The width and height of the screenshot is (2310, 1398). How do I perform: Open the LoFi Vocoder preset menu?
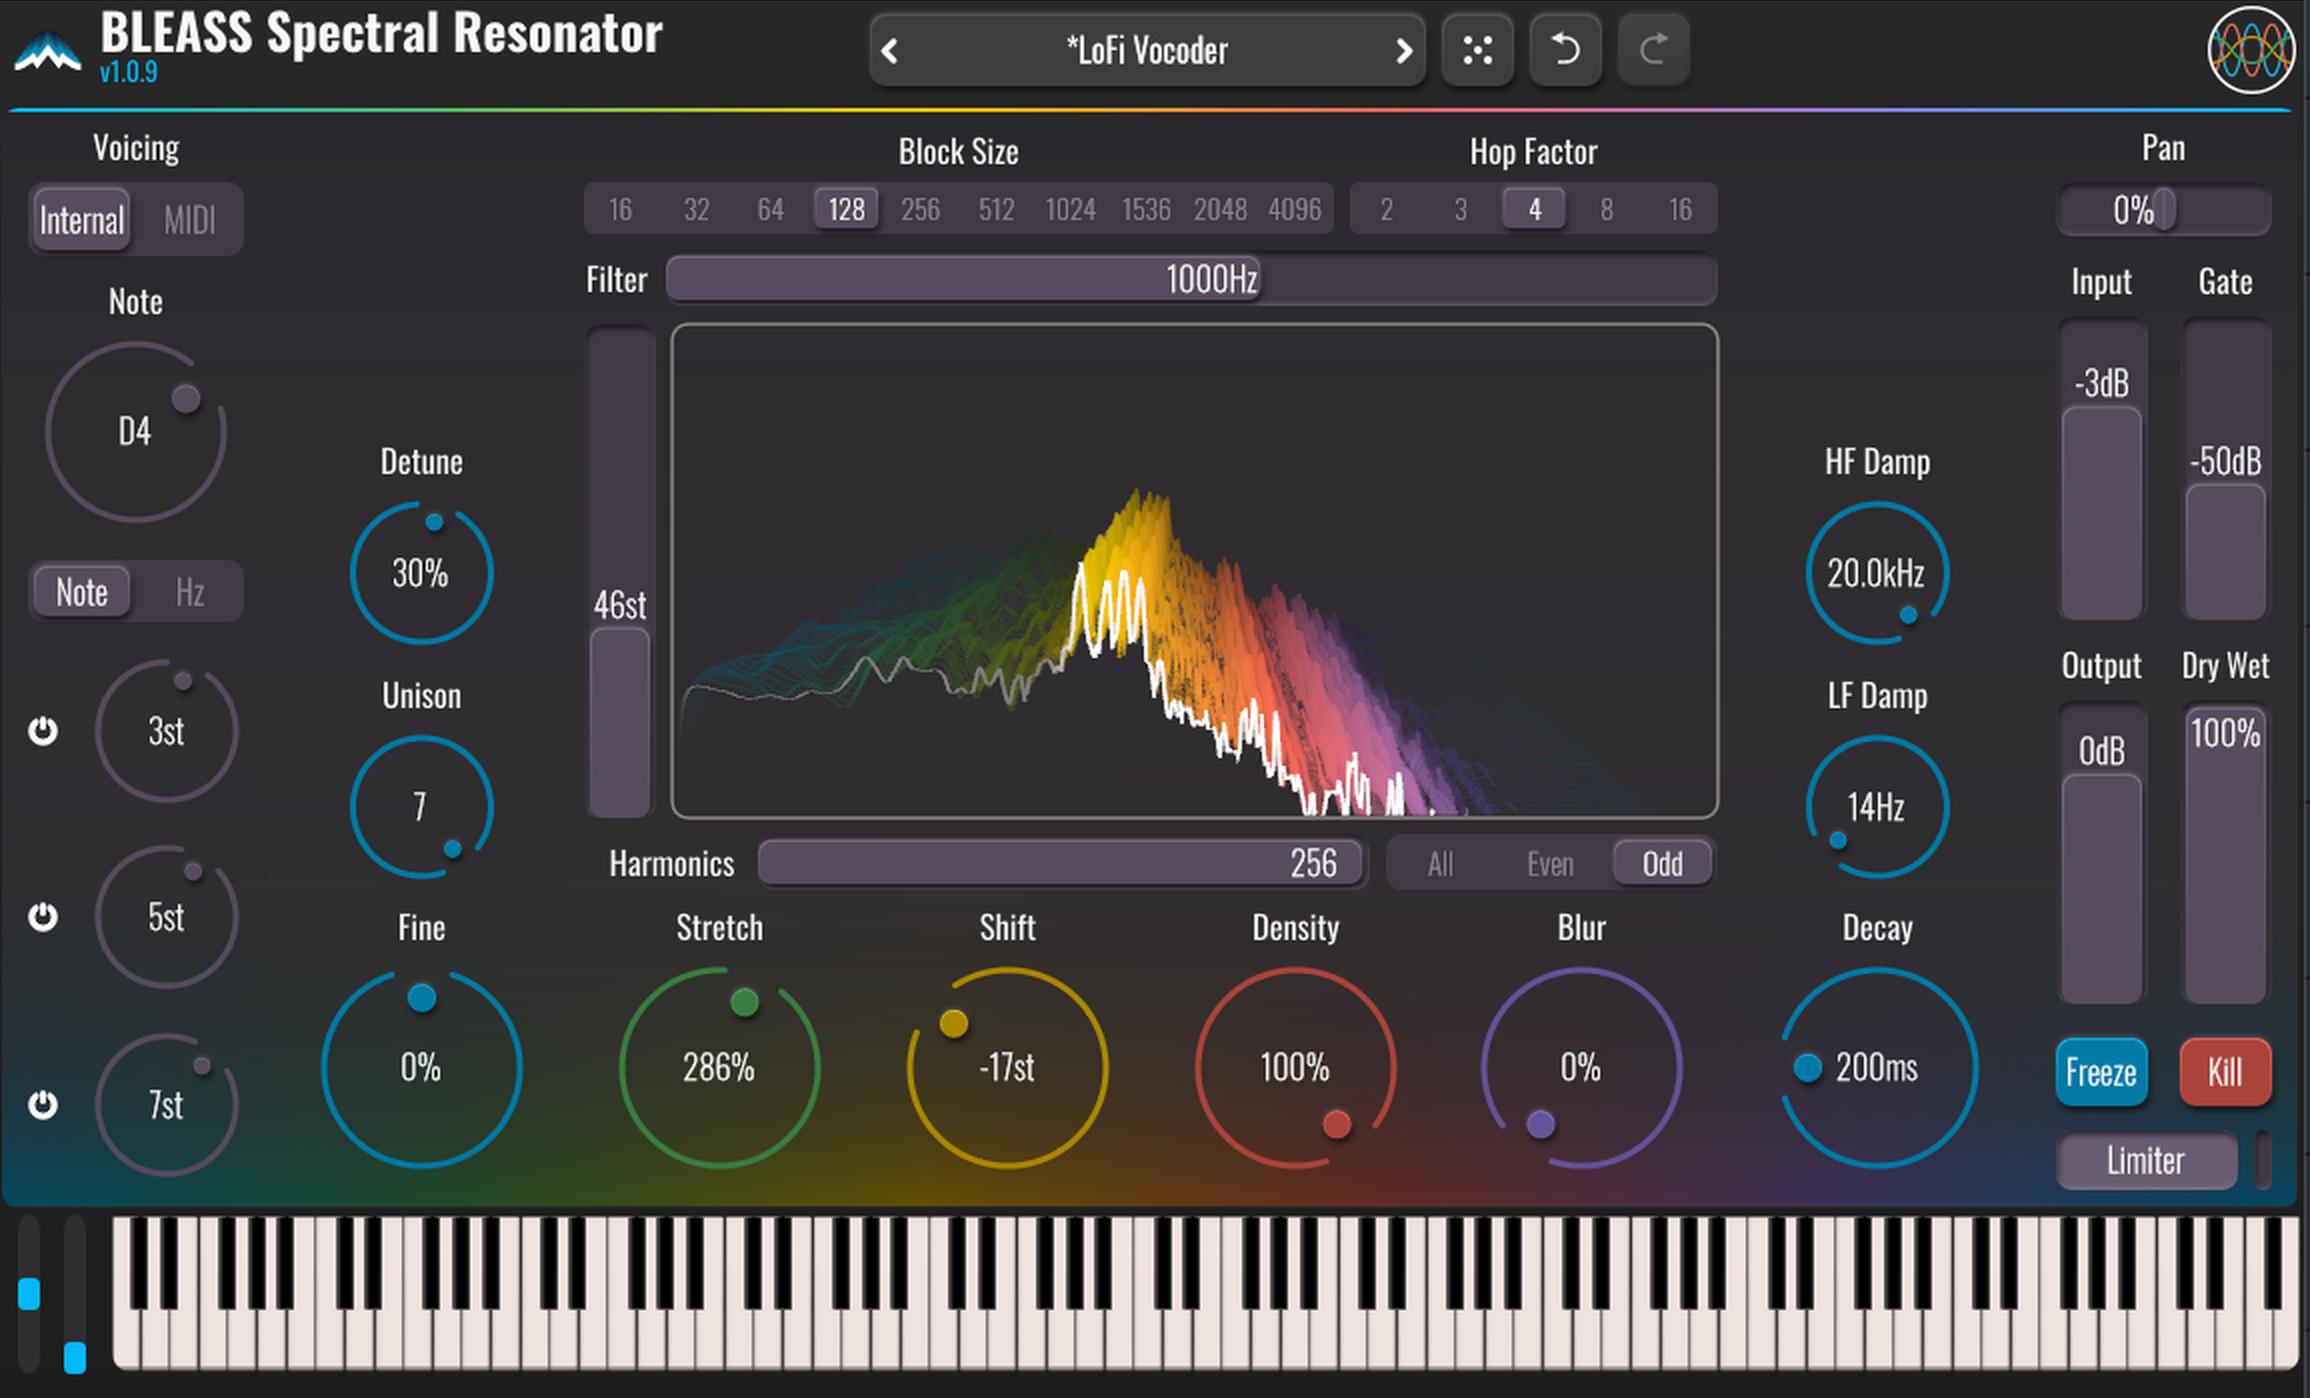click(1146, 50)
